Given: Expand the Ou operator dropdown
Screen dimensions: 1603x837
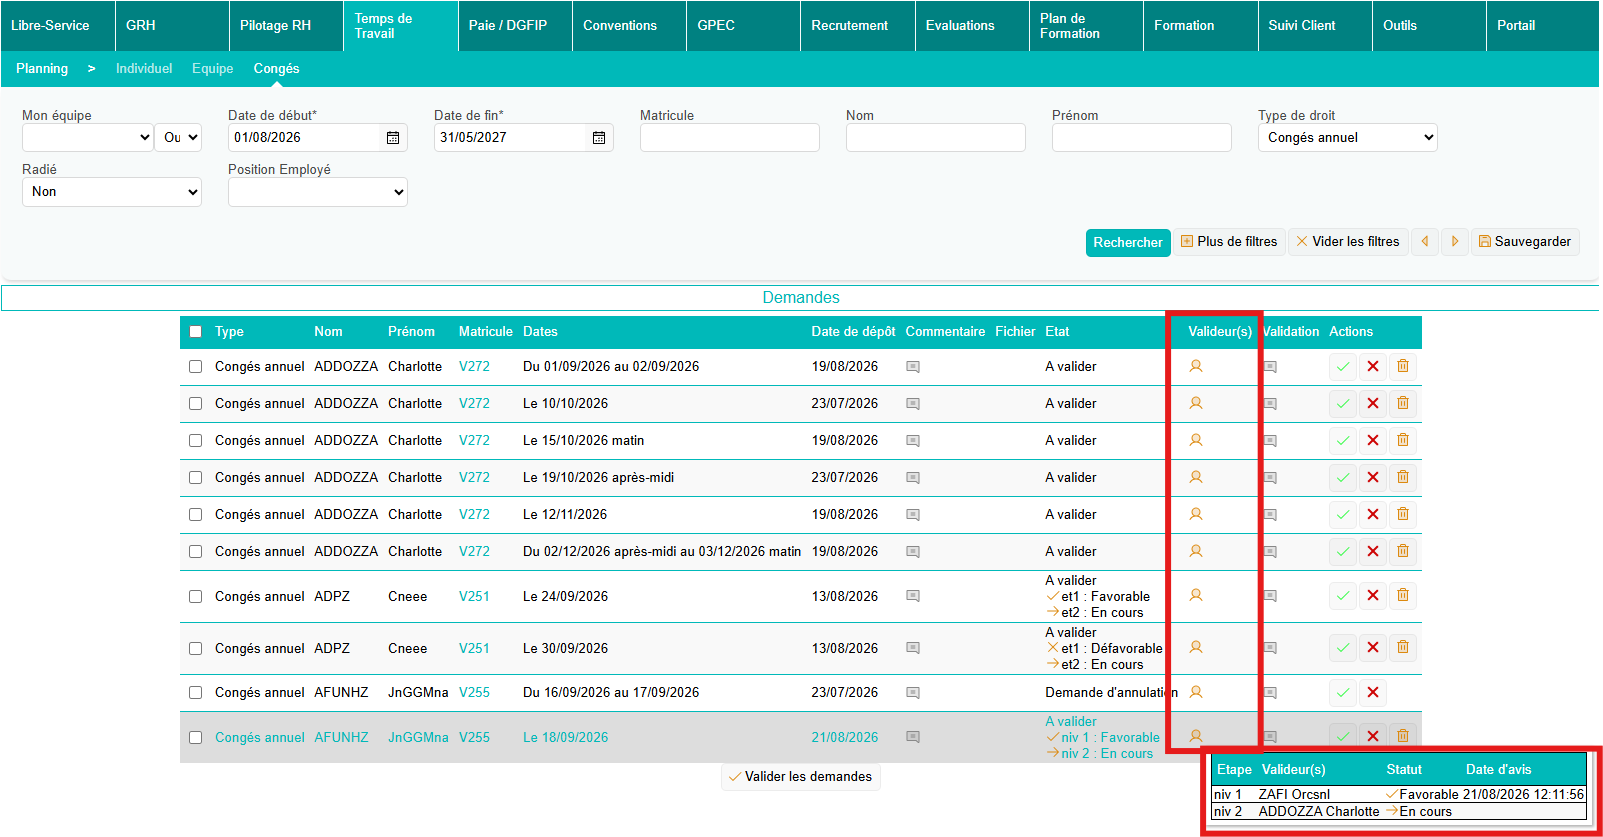Looking at the screenshot, I should tap(178, 138).
